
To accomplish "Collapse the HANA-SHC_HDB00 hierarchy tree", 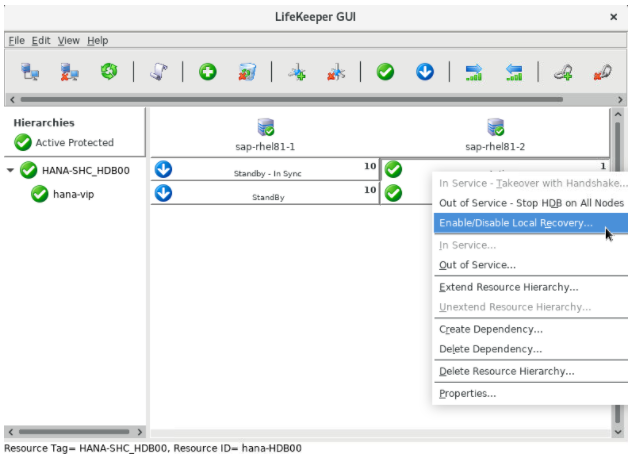I will click(10, 170).
